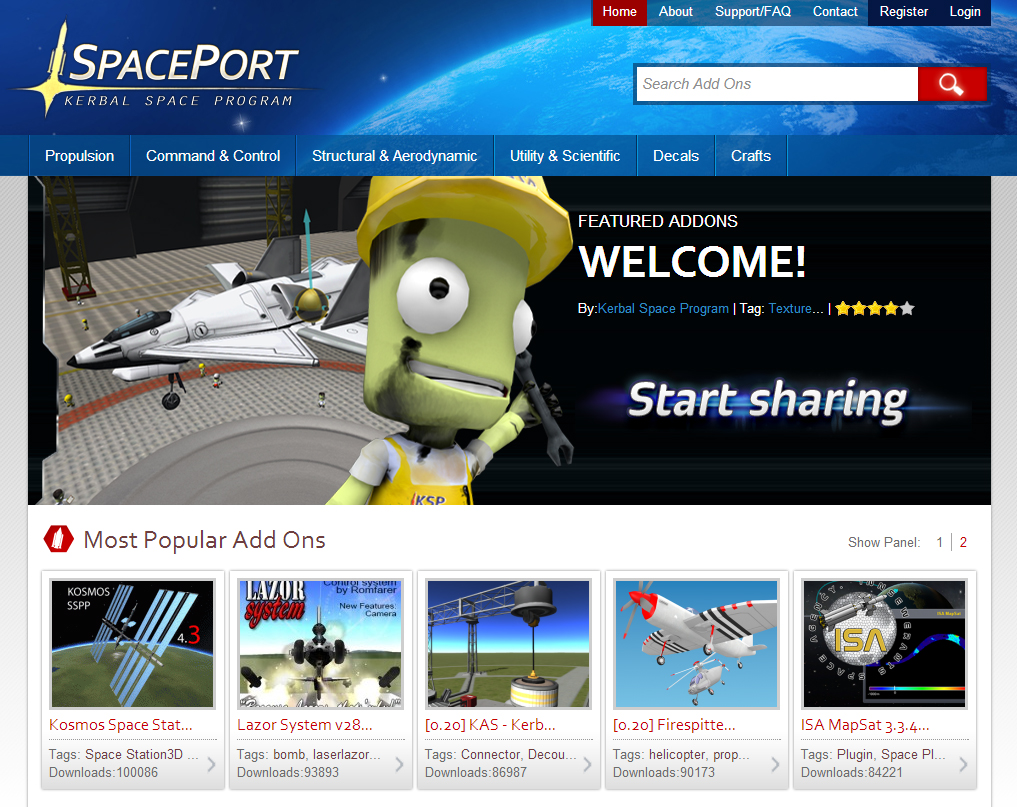
Task: Open the Structural & Aerodynamic category
Action: [394, 156]
